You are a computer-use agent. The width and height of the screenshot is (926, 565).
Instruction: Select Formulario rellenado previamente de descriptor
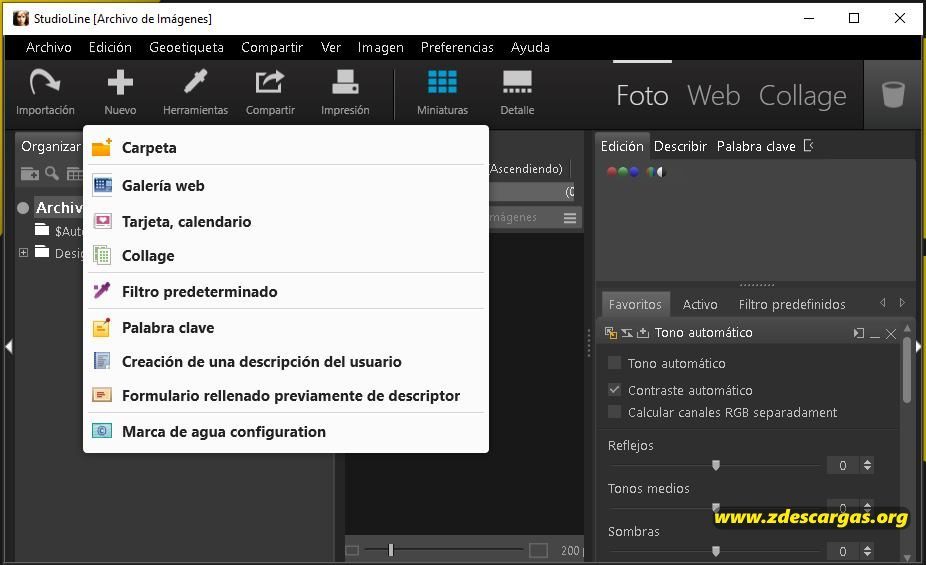(x=286, y=396)
